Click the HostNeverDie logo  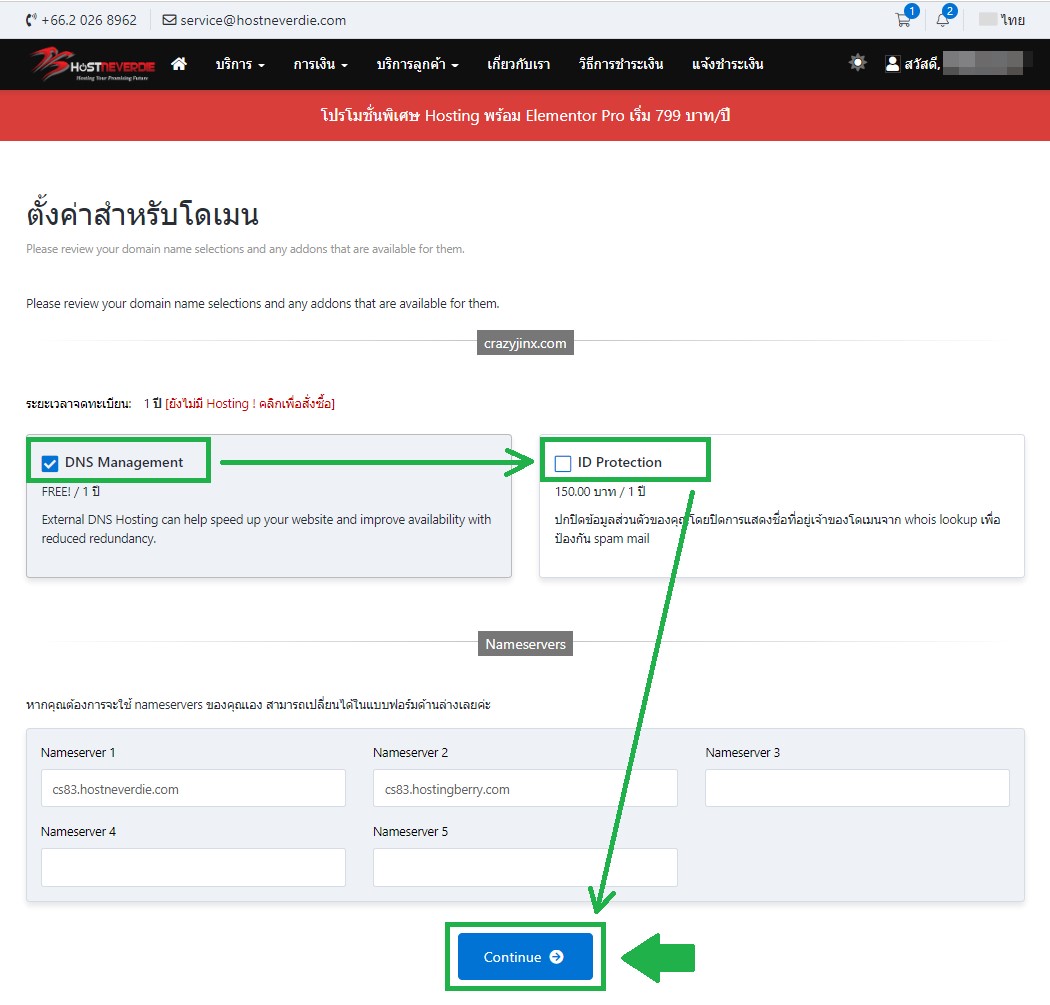pos(92,64)
